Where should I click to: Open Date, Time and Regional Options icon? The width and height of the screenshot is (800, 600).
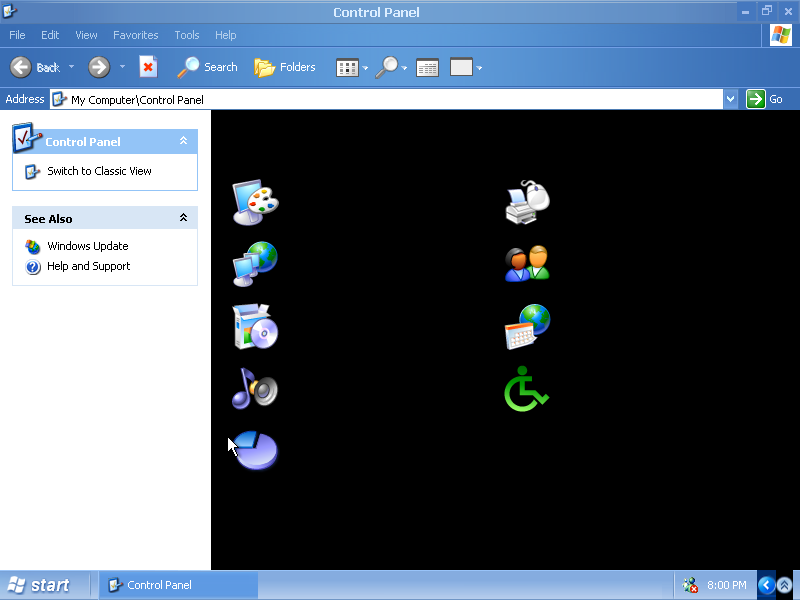pyautogui.click(x=528, y=327)
